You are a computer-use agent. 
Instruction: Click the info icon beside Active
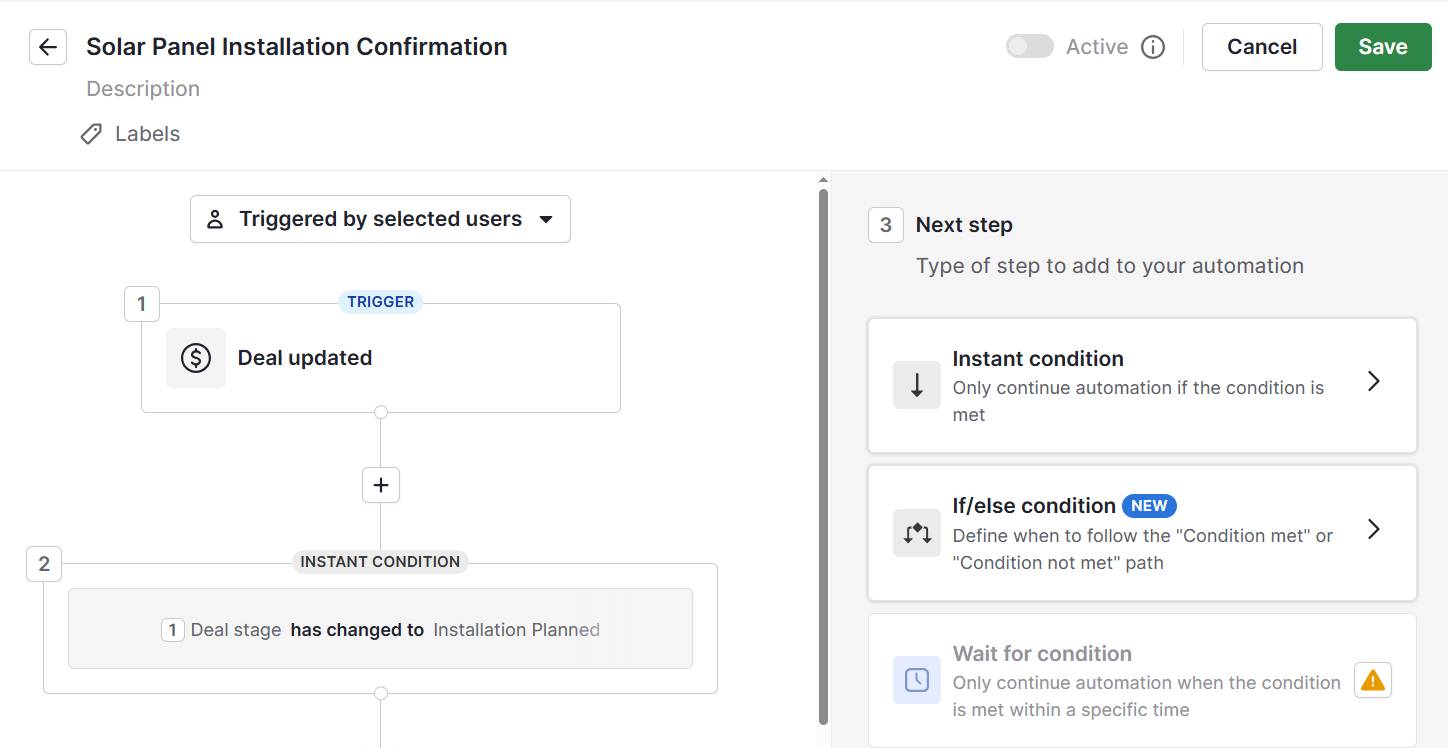(1152, 46)
